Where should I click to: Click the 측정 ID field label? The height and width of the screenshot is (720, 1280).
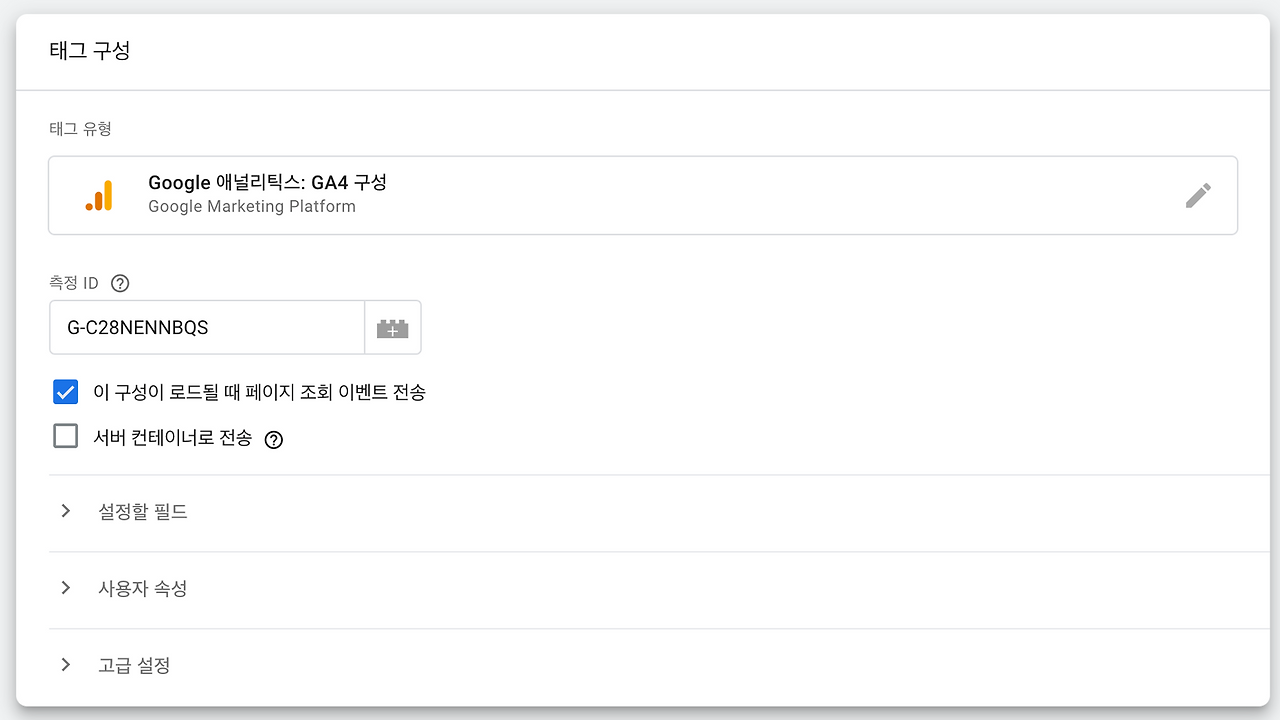[x=74, y=283]
